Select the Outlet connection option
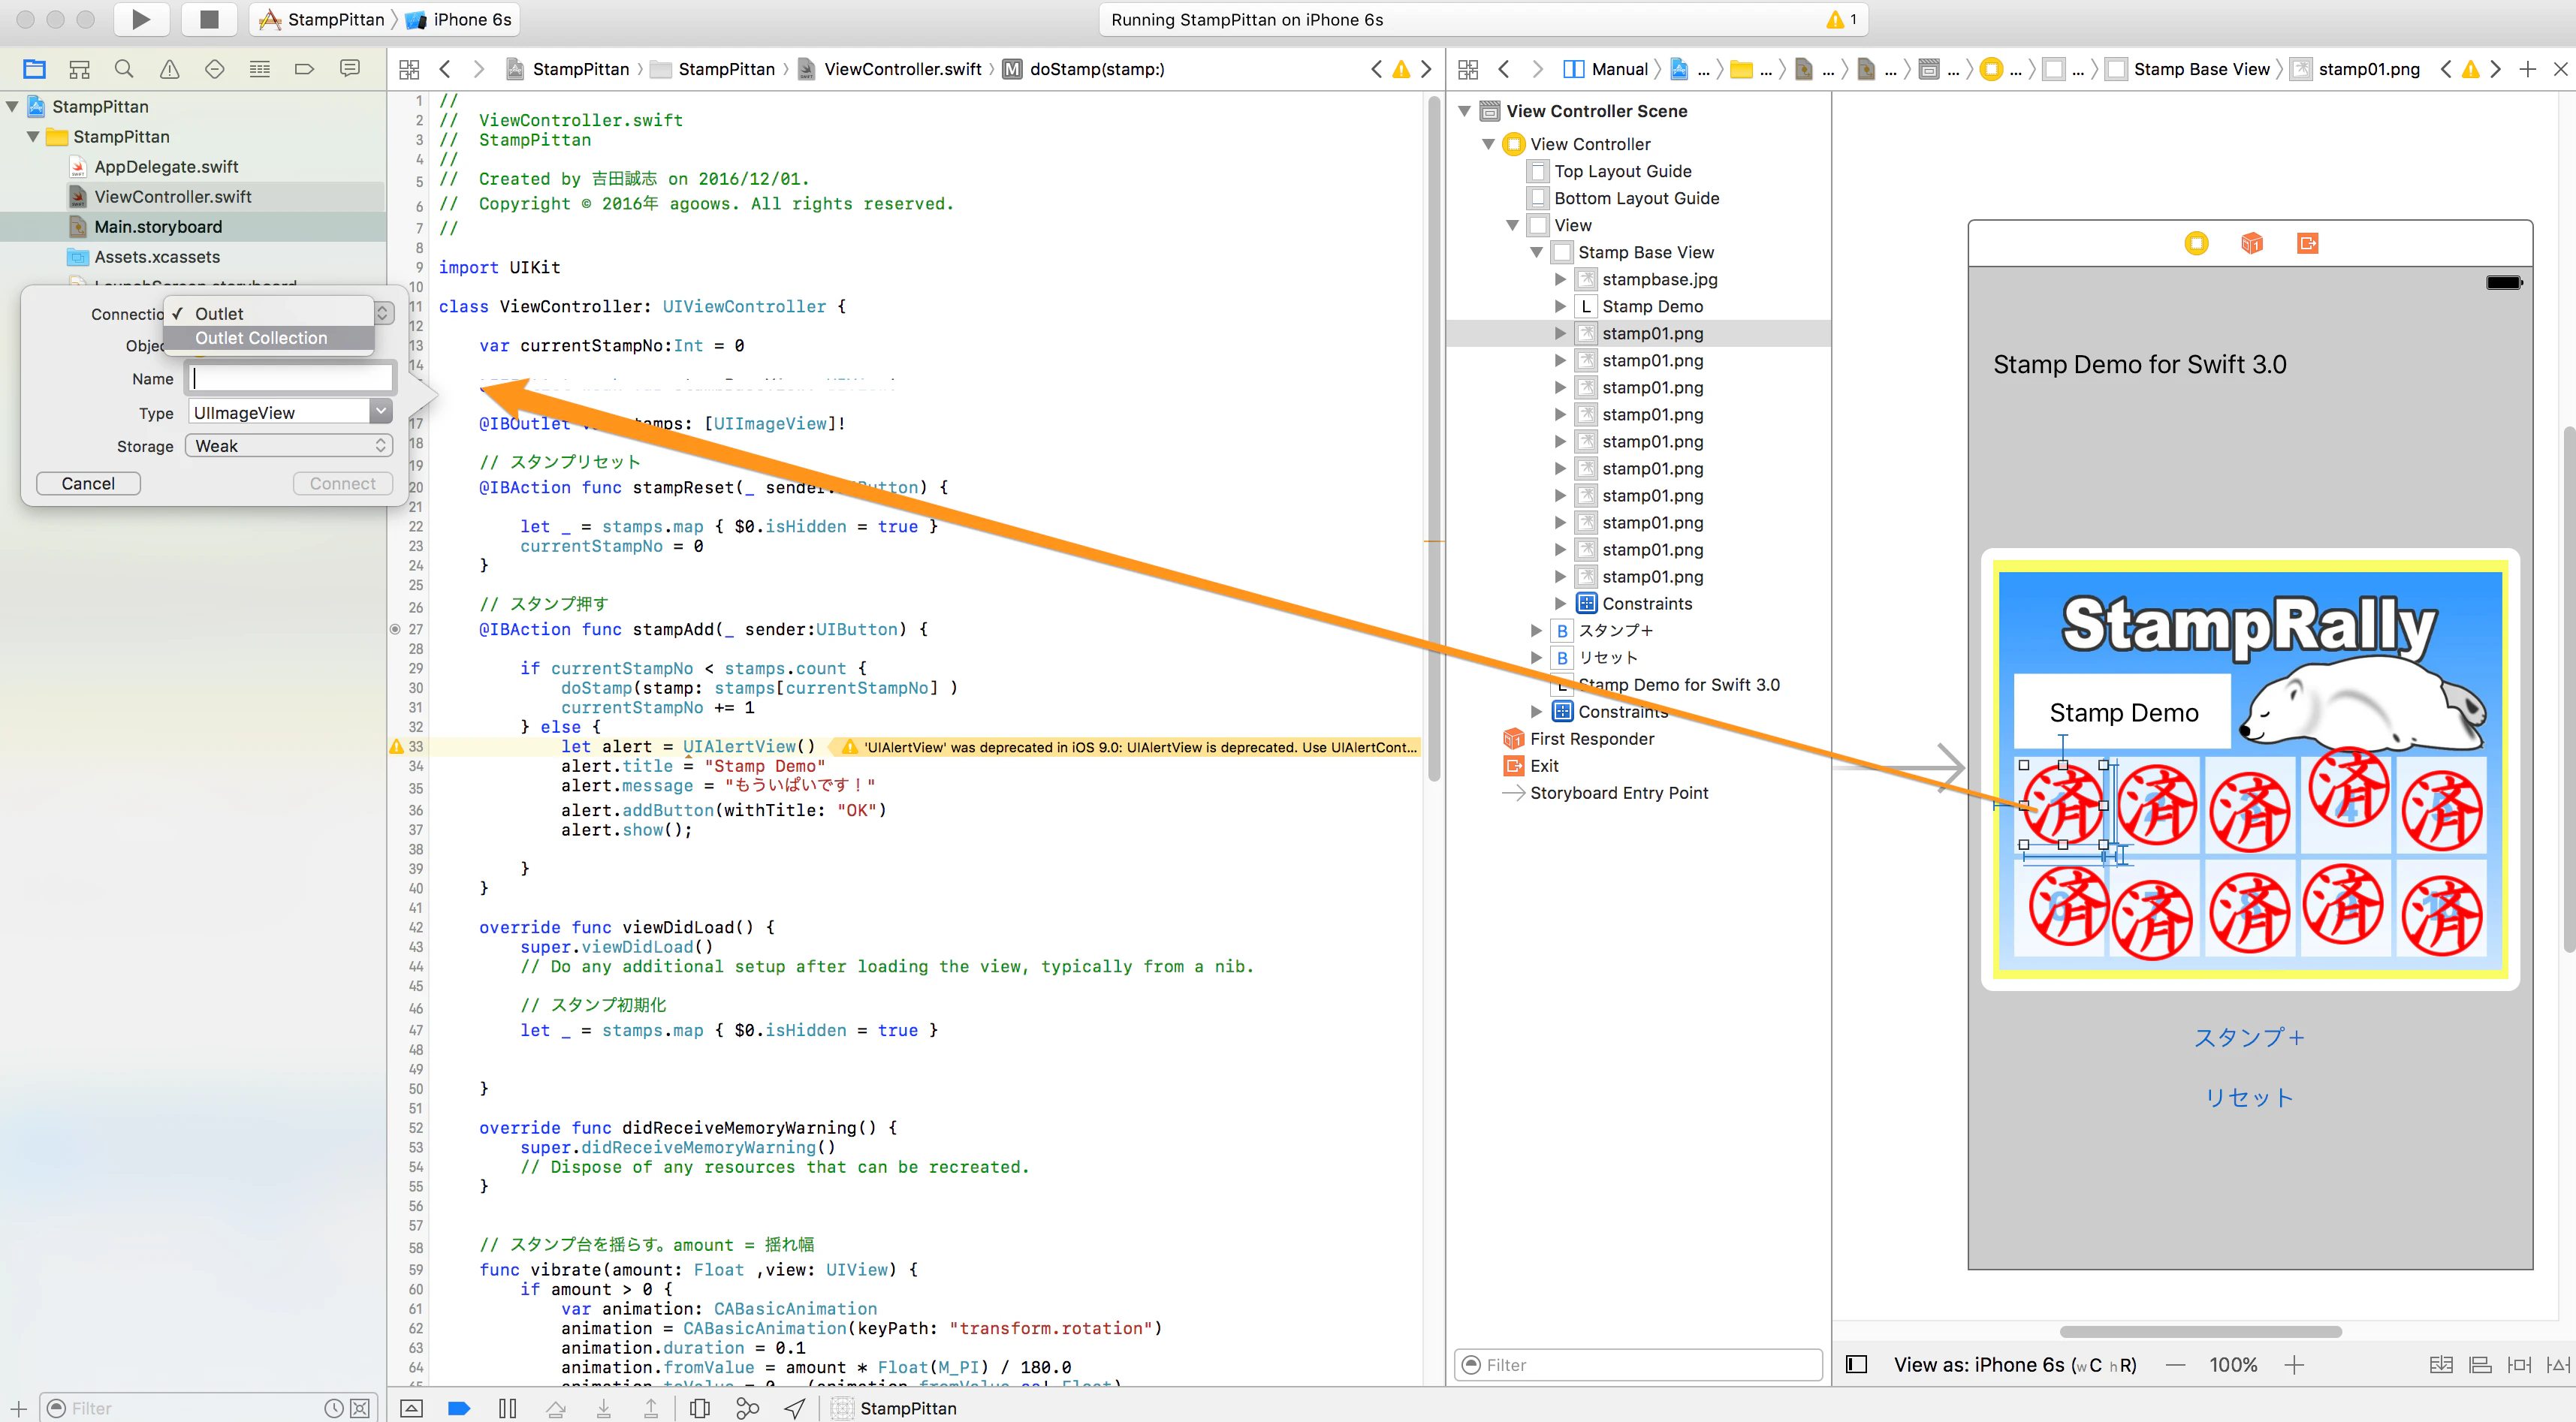This screenshot has height=1422, width=2576. pos(219,314)
